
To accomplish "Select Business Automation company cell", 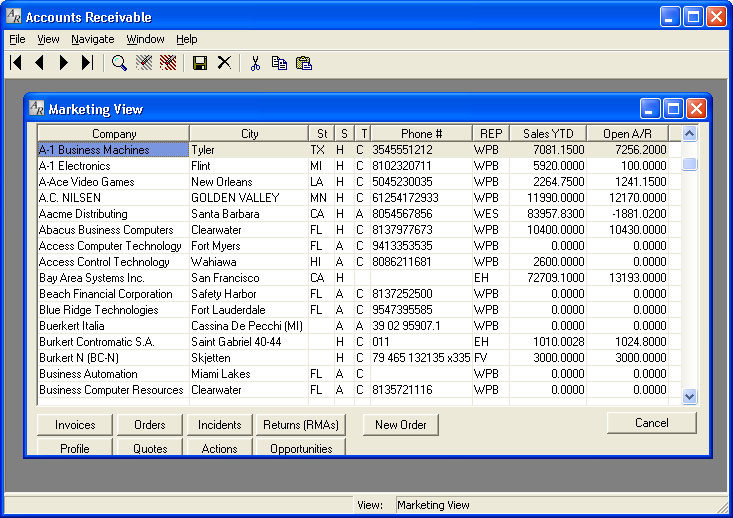I will coord(113,374).
